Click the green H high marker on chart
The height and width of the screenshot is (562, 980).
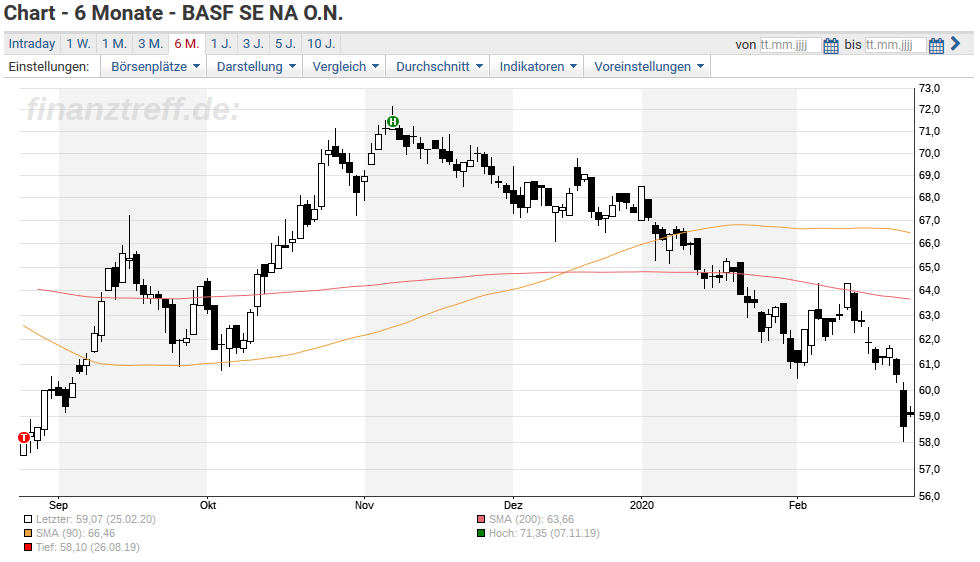click(x=392, y=121)
